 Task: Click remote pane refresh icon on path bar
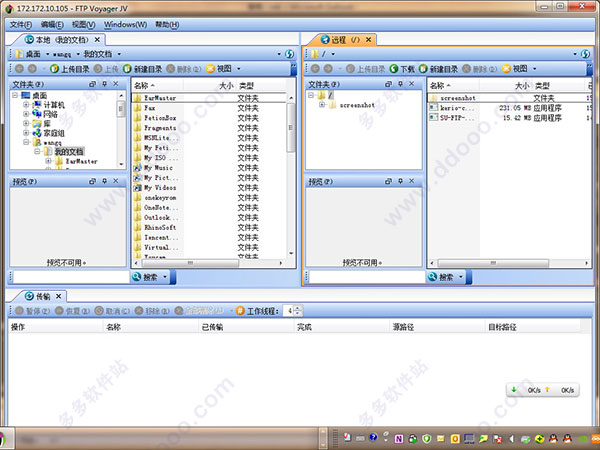point(585,54)
